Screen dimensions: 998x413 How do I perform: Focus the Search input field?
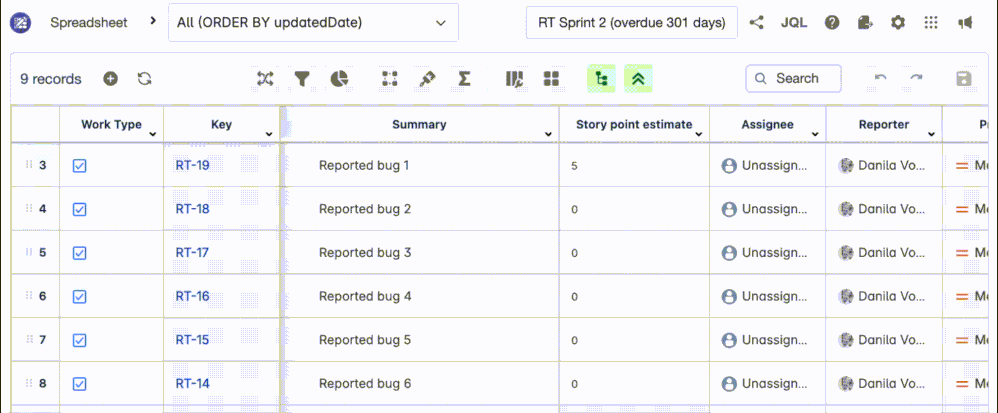pyautogui.click(x=793, y=79)
